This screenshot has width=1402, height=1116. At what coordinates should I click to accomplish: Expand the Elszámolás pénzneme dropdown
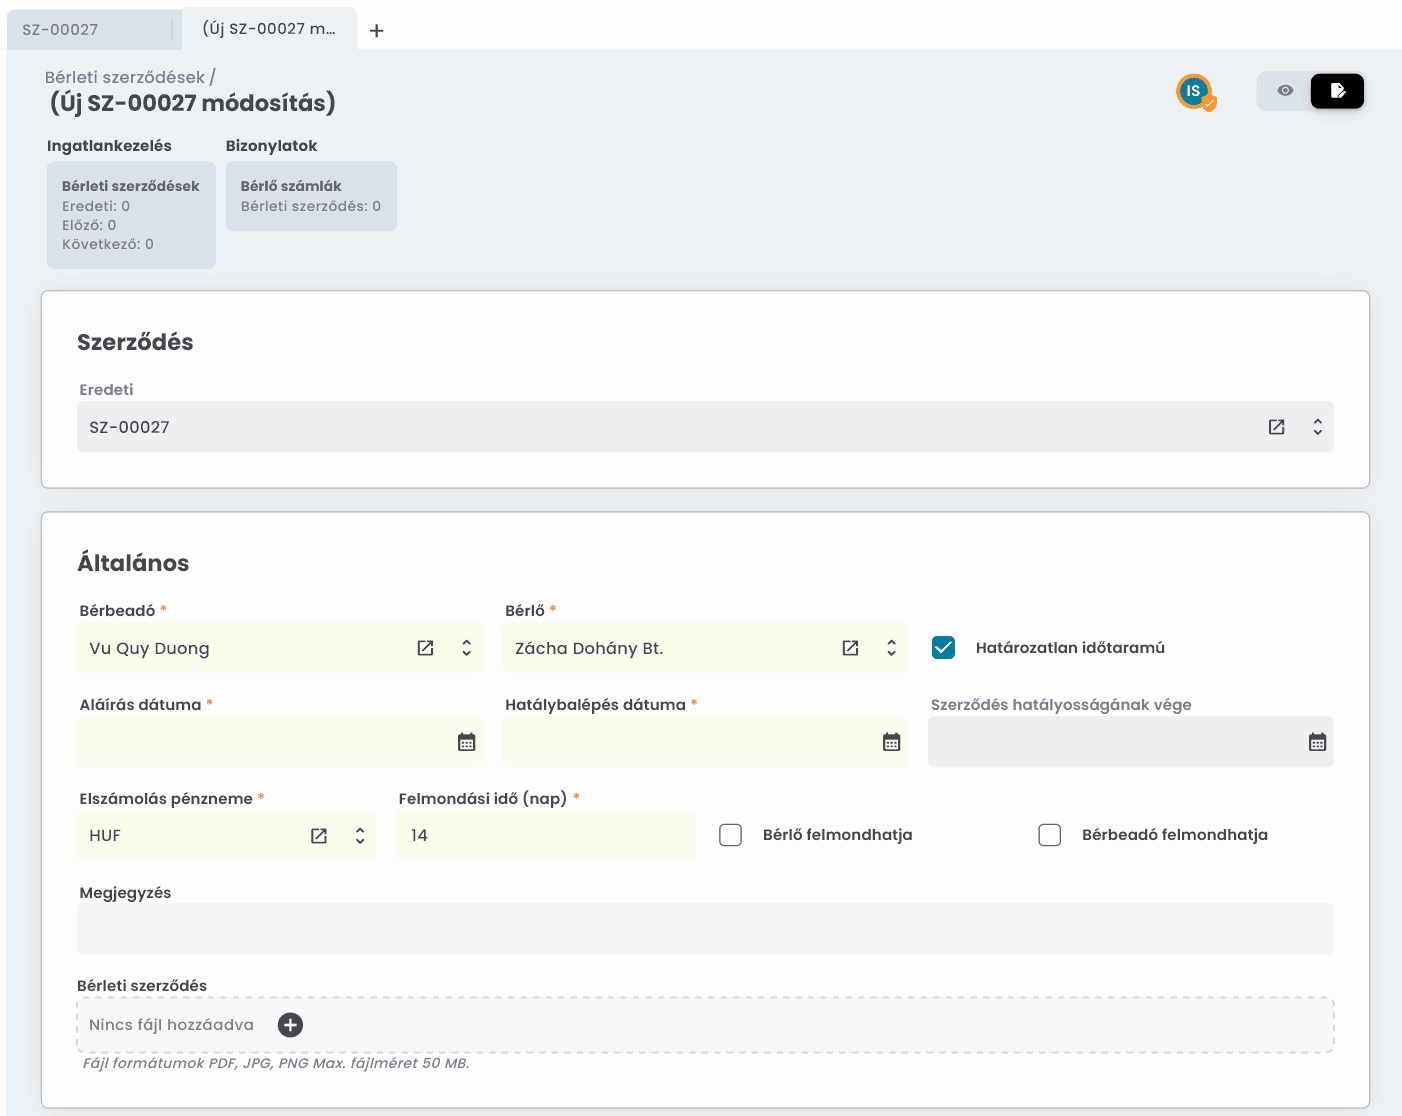pos(360,836)
